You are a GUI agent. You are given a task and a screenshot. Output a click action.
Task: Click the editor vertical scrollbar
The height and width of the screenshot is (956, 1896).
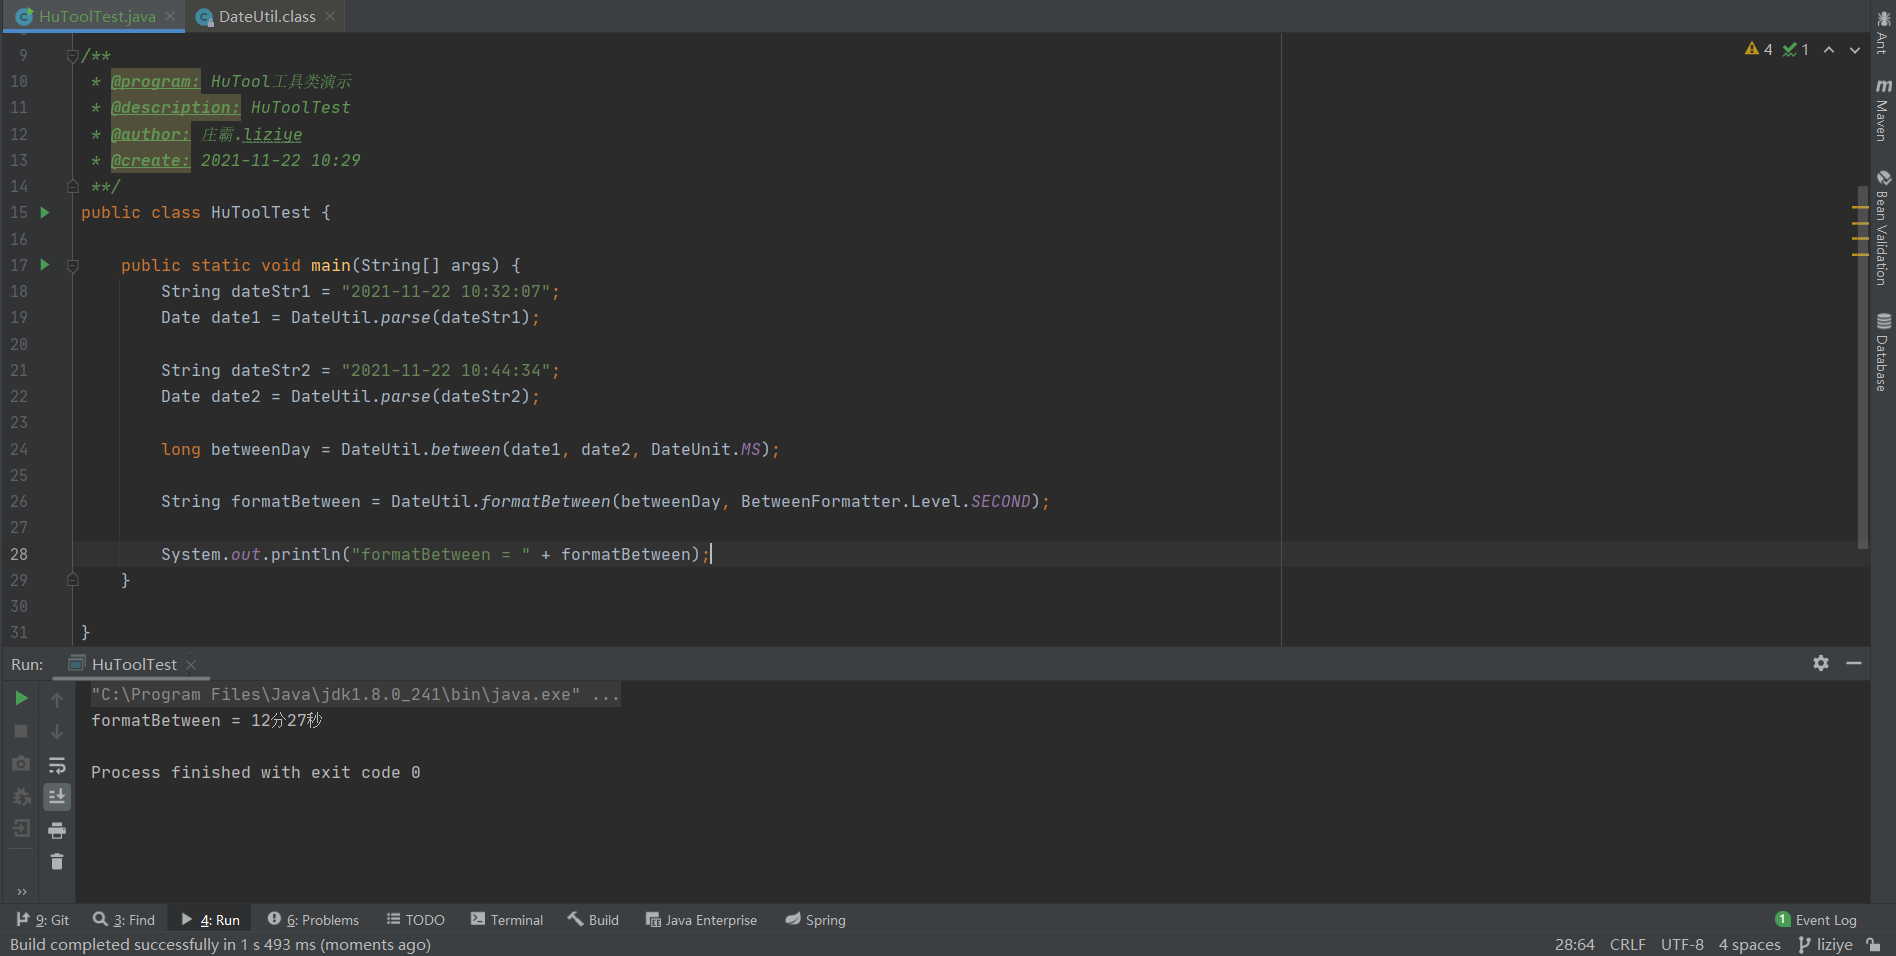[x=1862, y=367]
